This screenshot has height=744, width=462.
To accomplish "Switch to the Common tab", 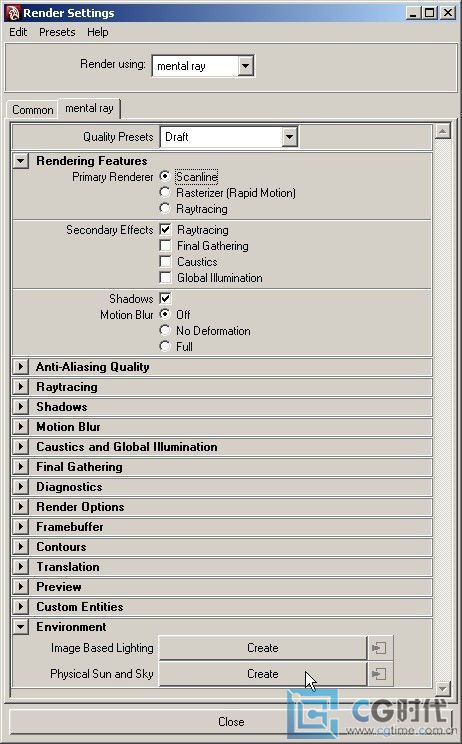I will (33, 110).
